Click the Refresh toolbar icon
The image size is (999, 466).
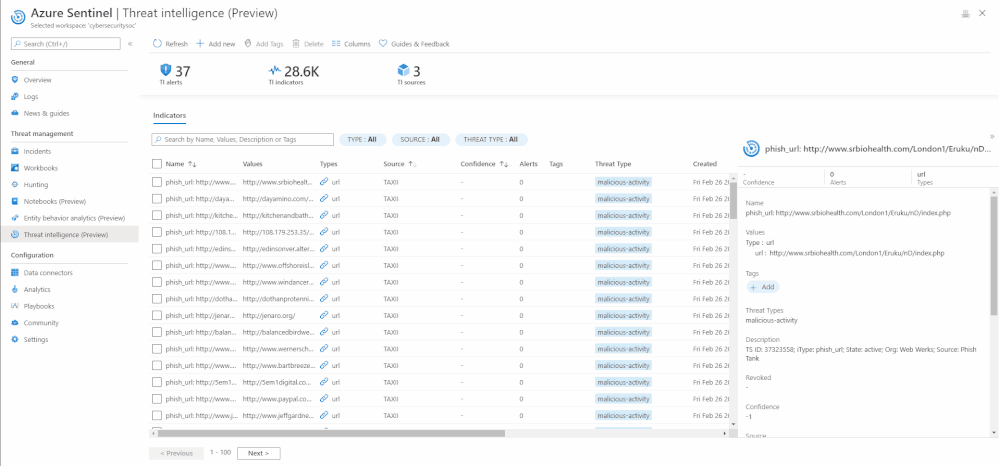pyautogui.click(x=157, y=44)
